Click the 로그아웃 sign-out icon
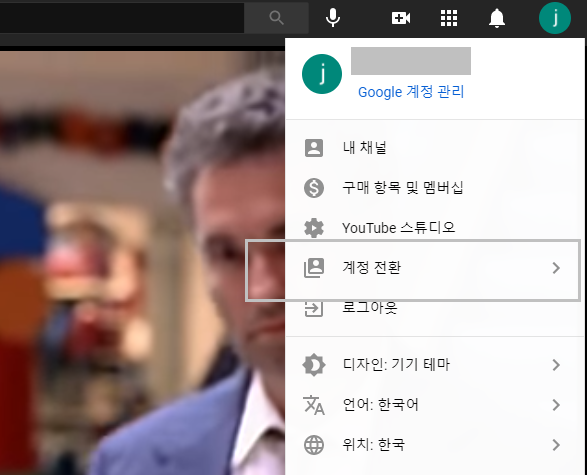 pos(314,308)
